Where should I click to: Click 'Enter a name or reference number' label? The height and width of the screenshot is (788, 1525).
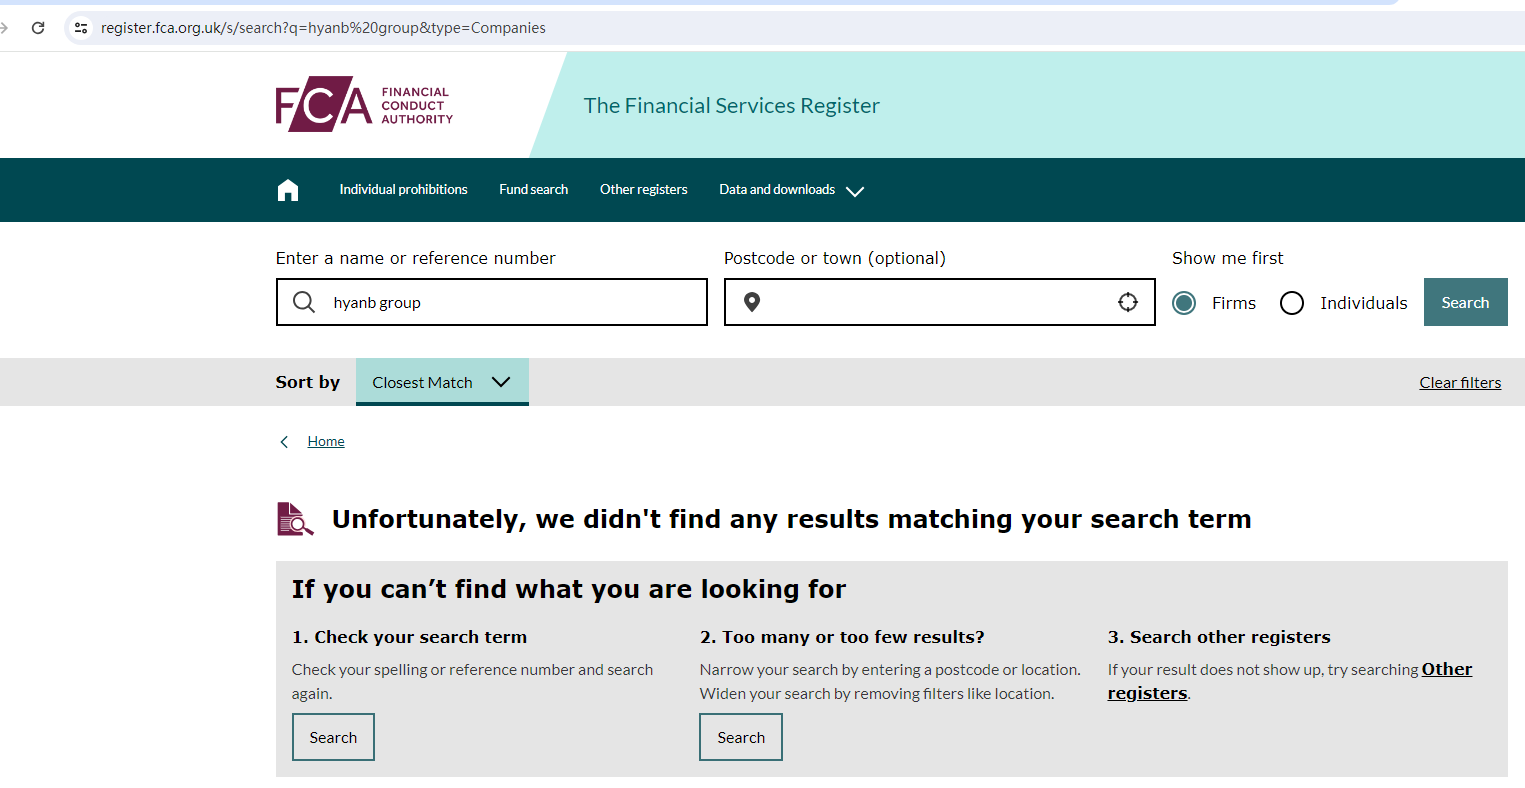tap(416, 258)
